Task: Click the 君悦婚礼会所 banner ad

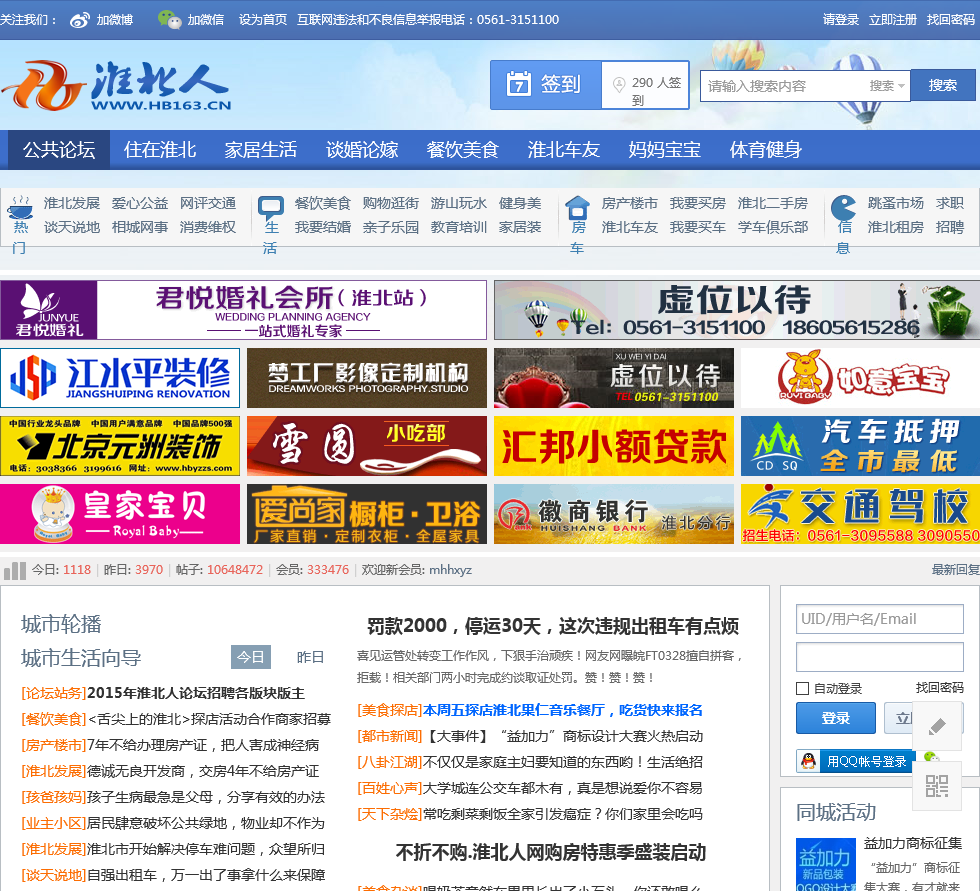Action: point(243,310)
